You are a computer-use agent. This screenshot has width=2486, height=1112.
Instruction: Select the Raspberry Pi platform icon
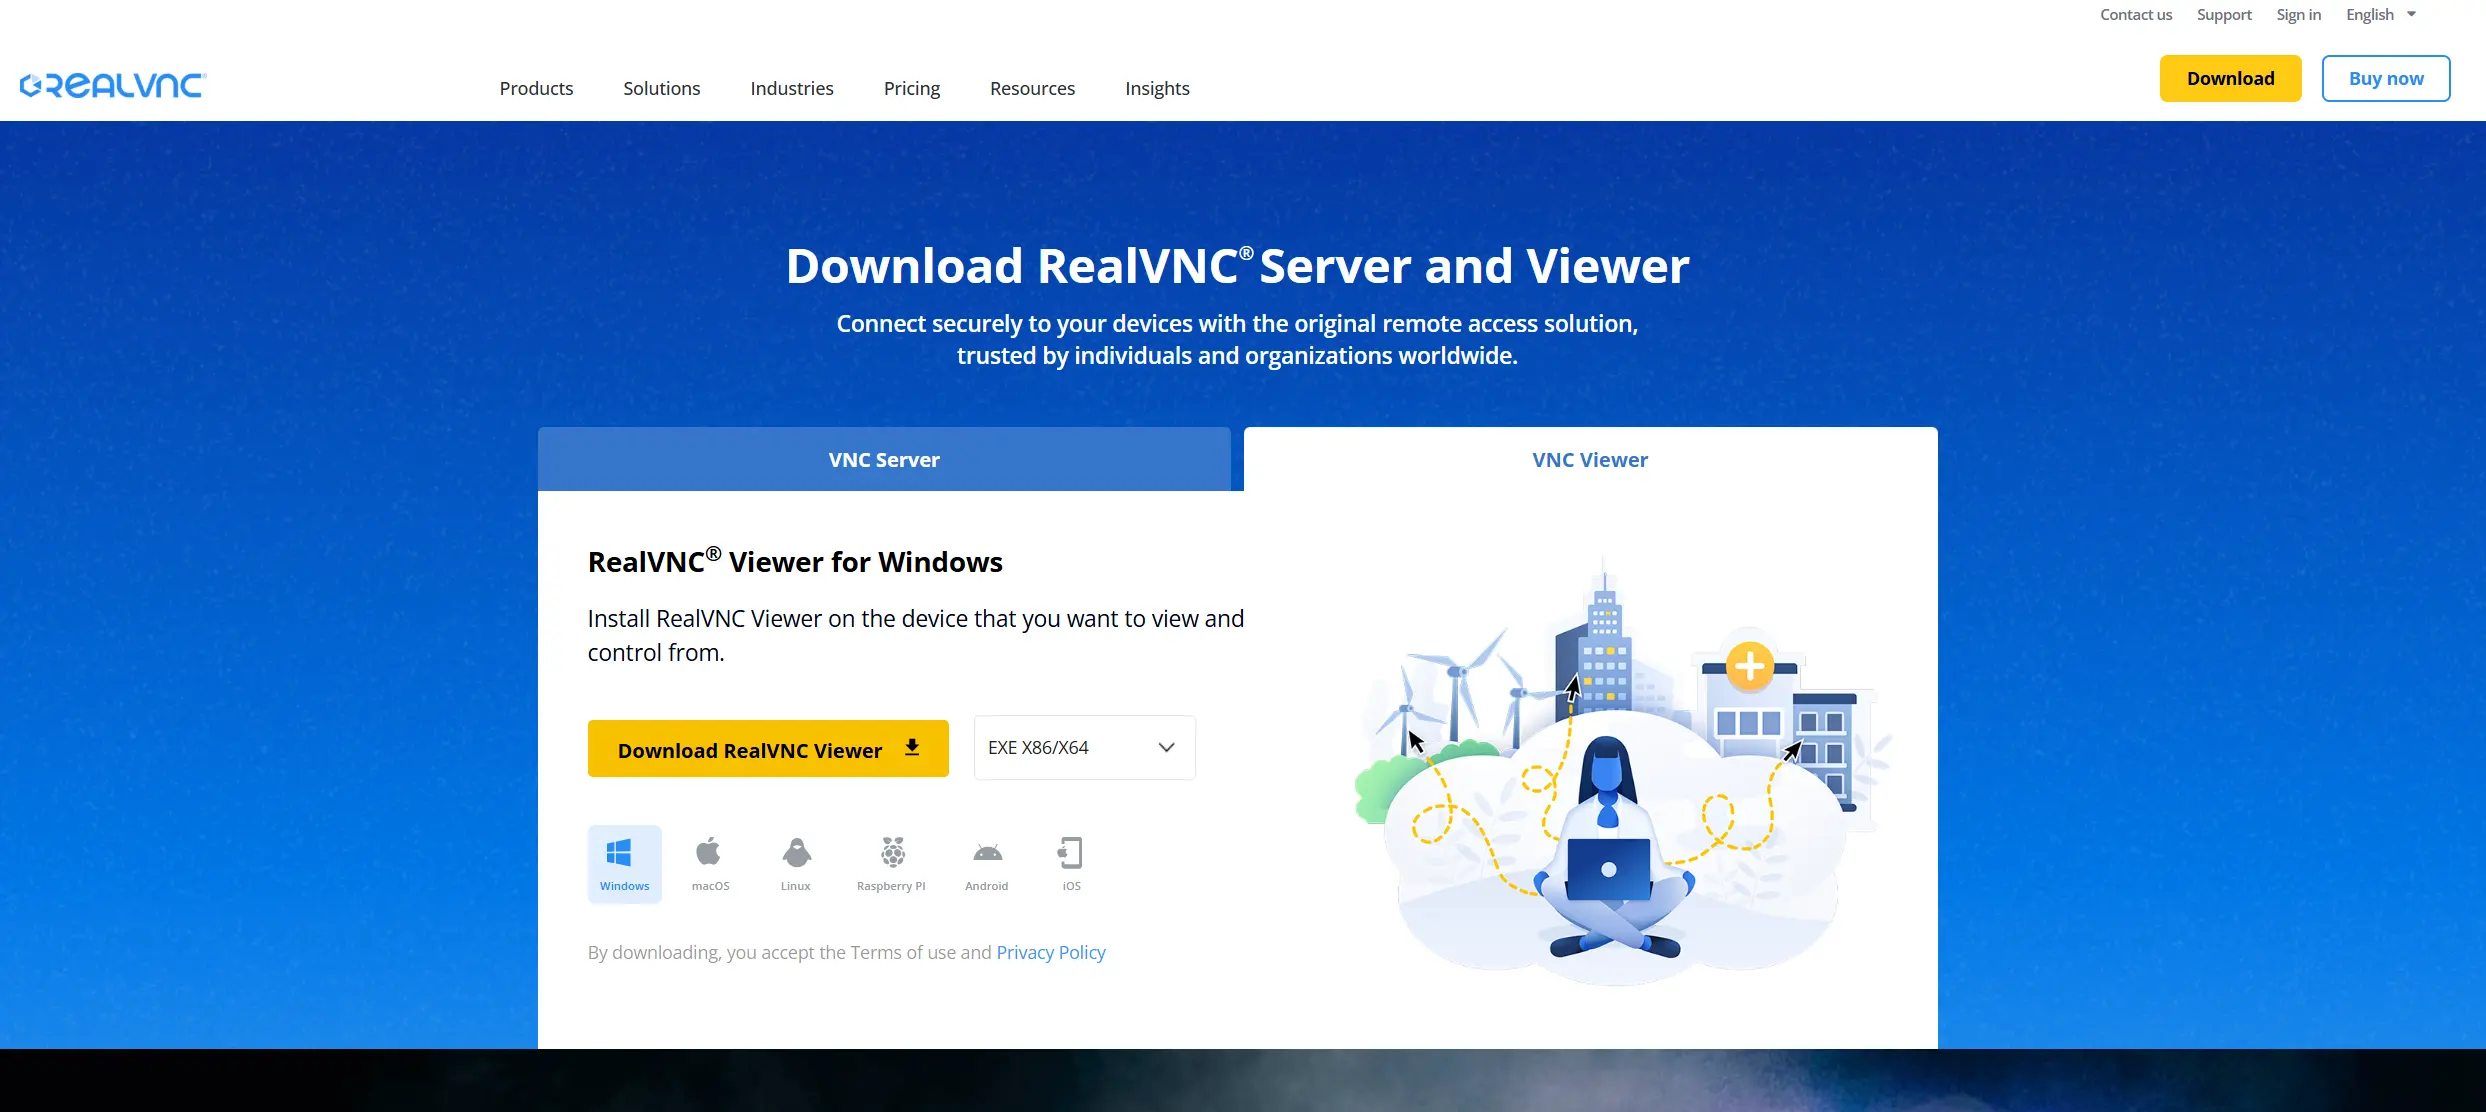890,862
